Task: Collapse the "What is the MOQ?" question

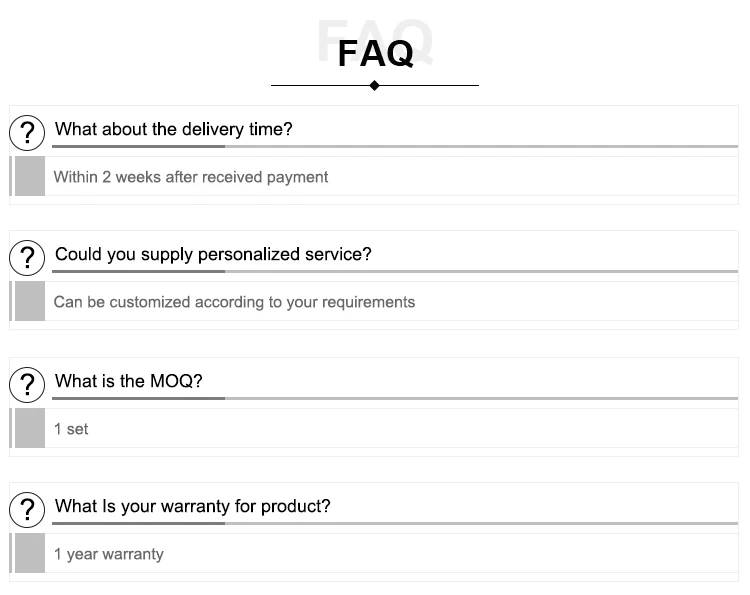Action: point(129,381)
